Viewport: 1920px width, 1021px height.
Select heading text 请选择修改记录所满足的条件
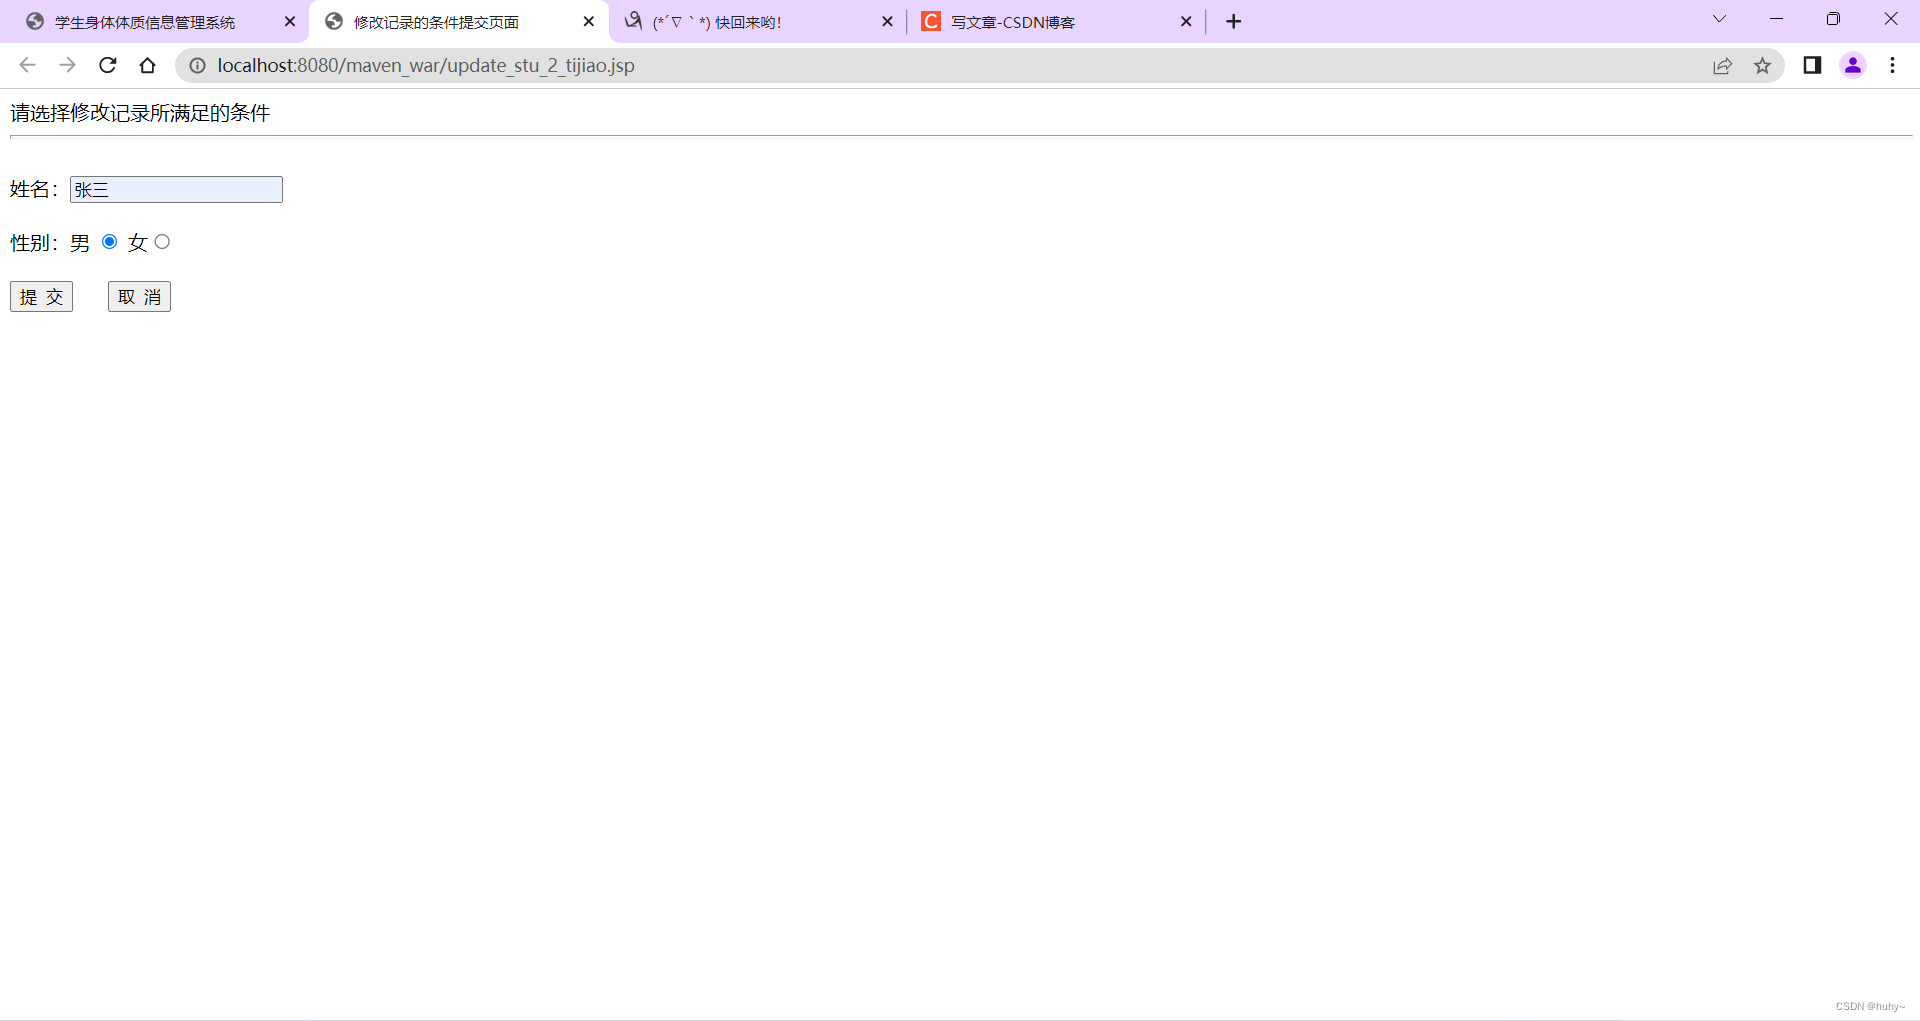pyautogui.click(x=140, y=113)
